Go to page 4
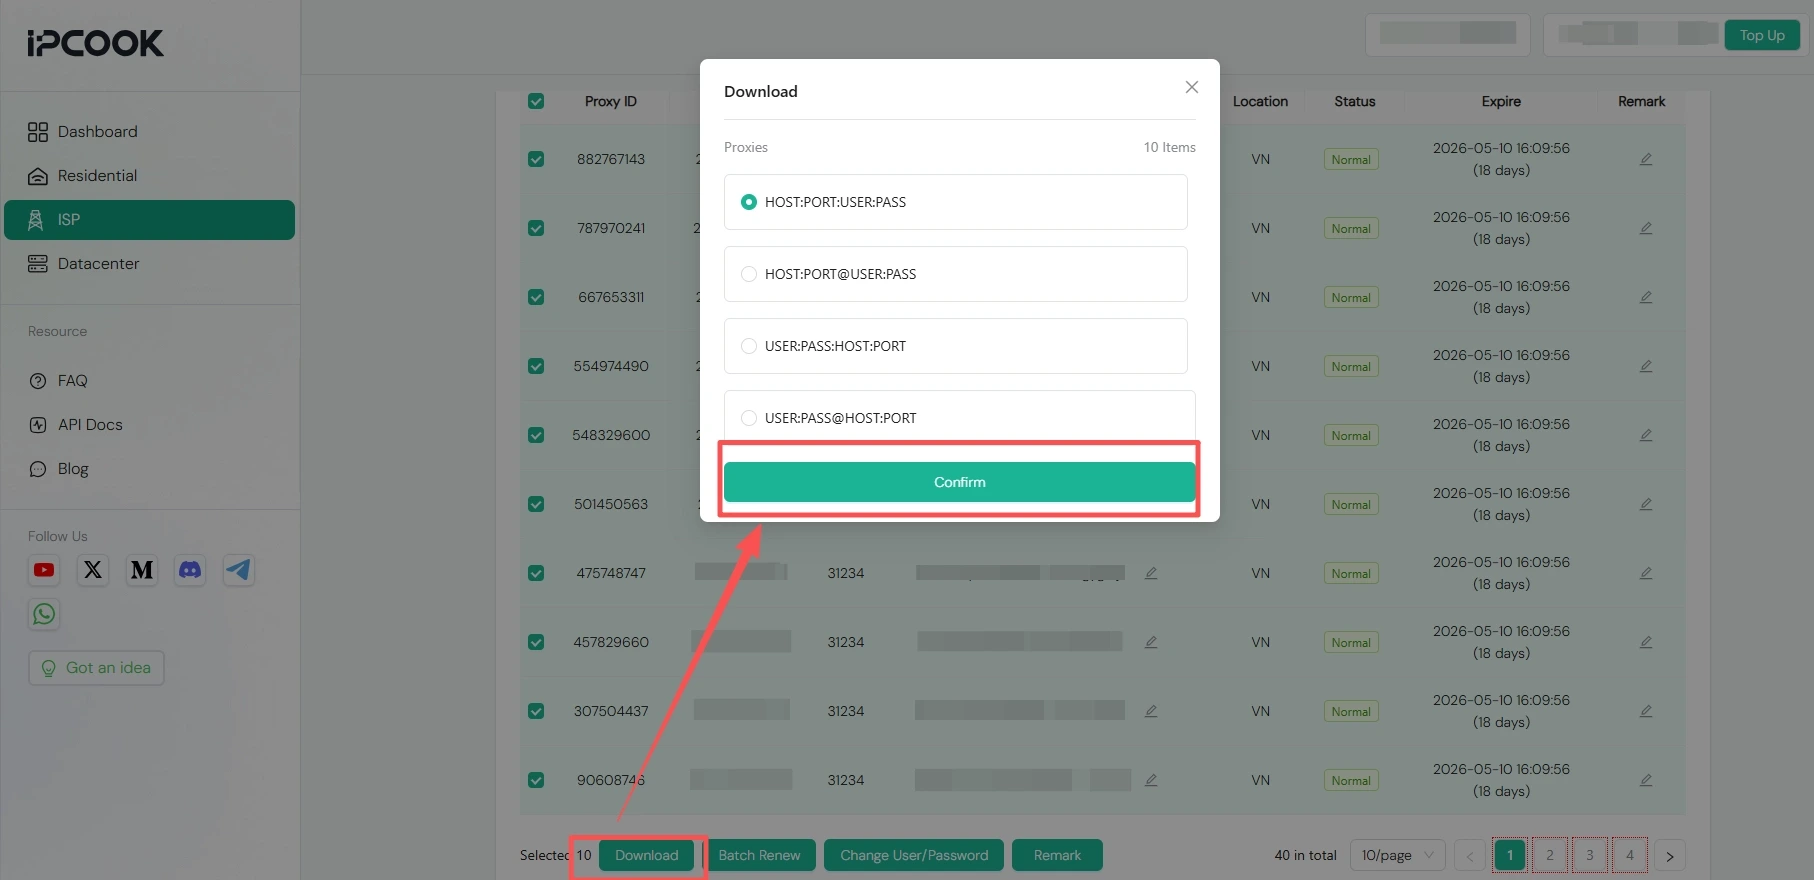 coord(1630,855)
